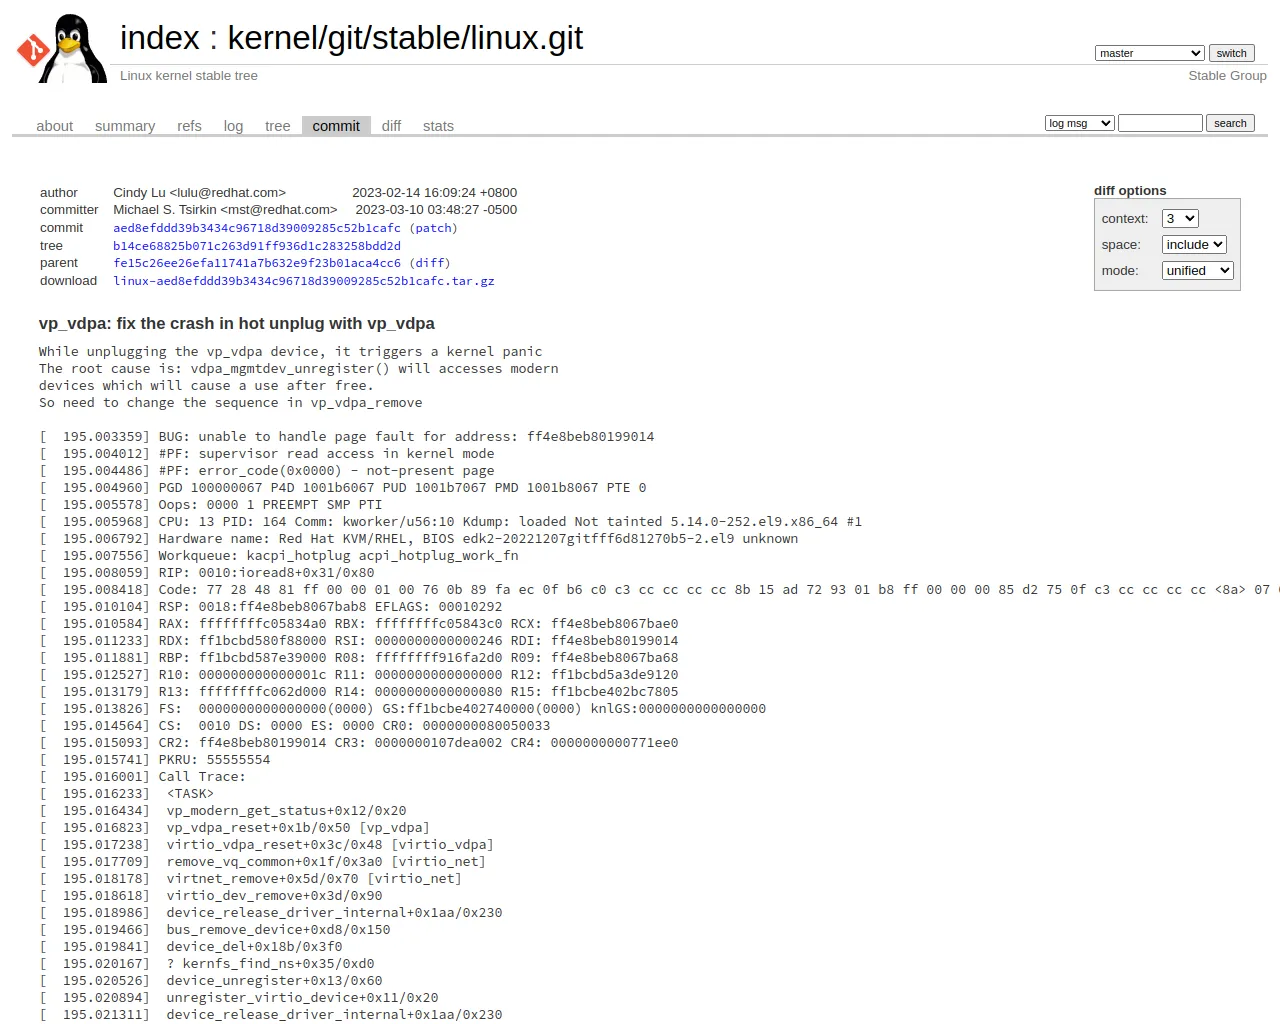Go to the summary tab
The height and width of the screenshot is (1024, 1280).
click(125, 126)
